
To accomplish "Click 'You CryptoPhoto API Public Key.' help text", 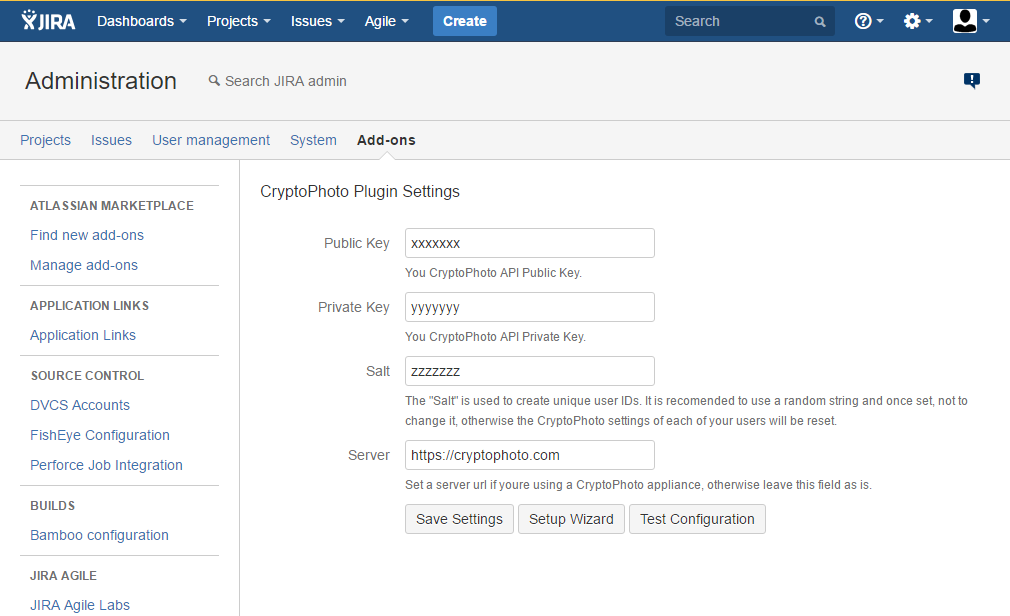I will [x=493, y=273].
